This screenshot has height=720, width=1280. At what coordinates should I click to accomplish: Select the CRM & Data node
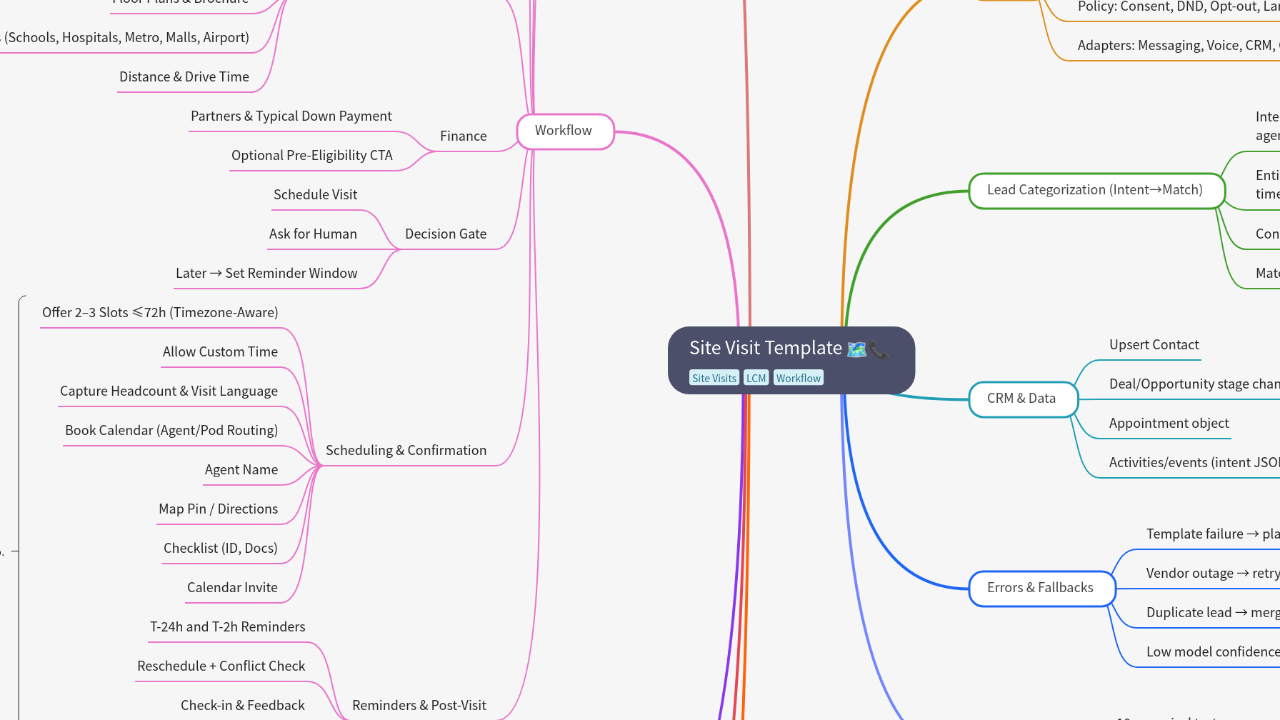coord(1023,399)
